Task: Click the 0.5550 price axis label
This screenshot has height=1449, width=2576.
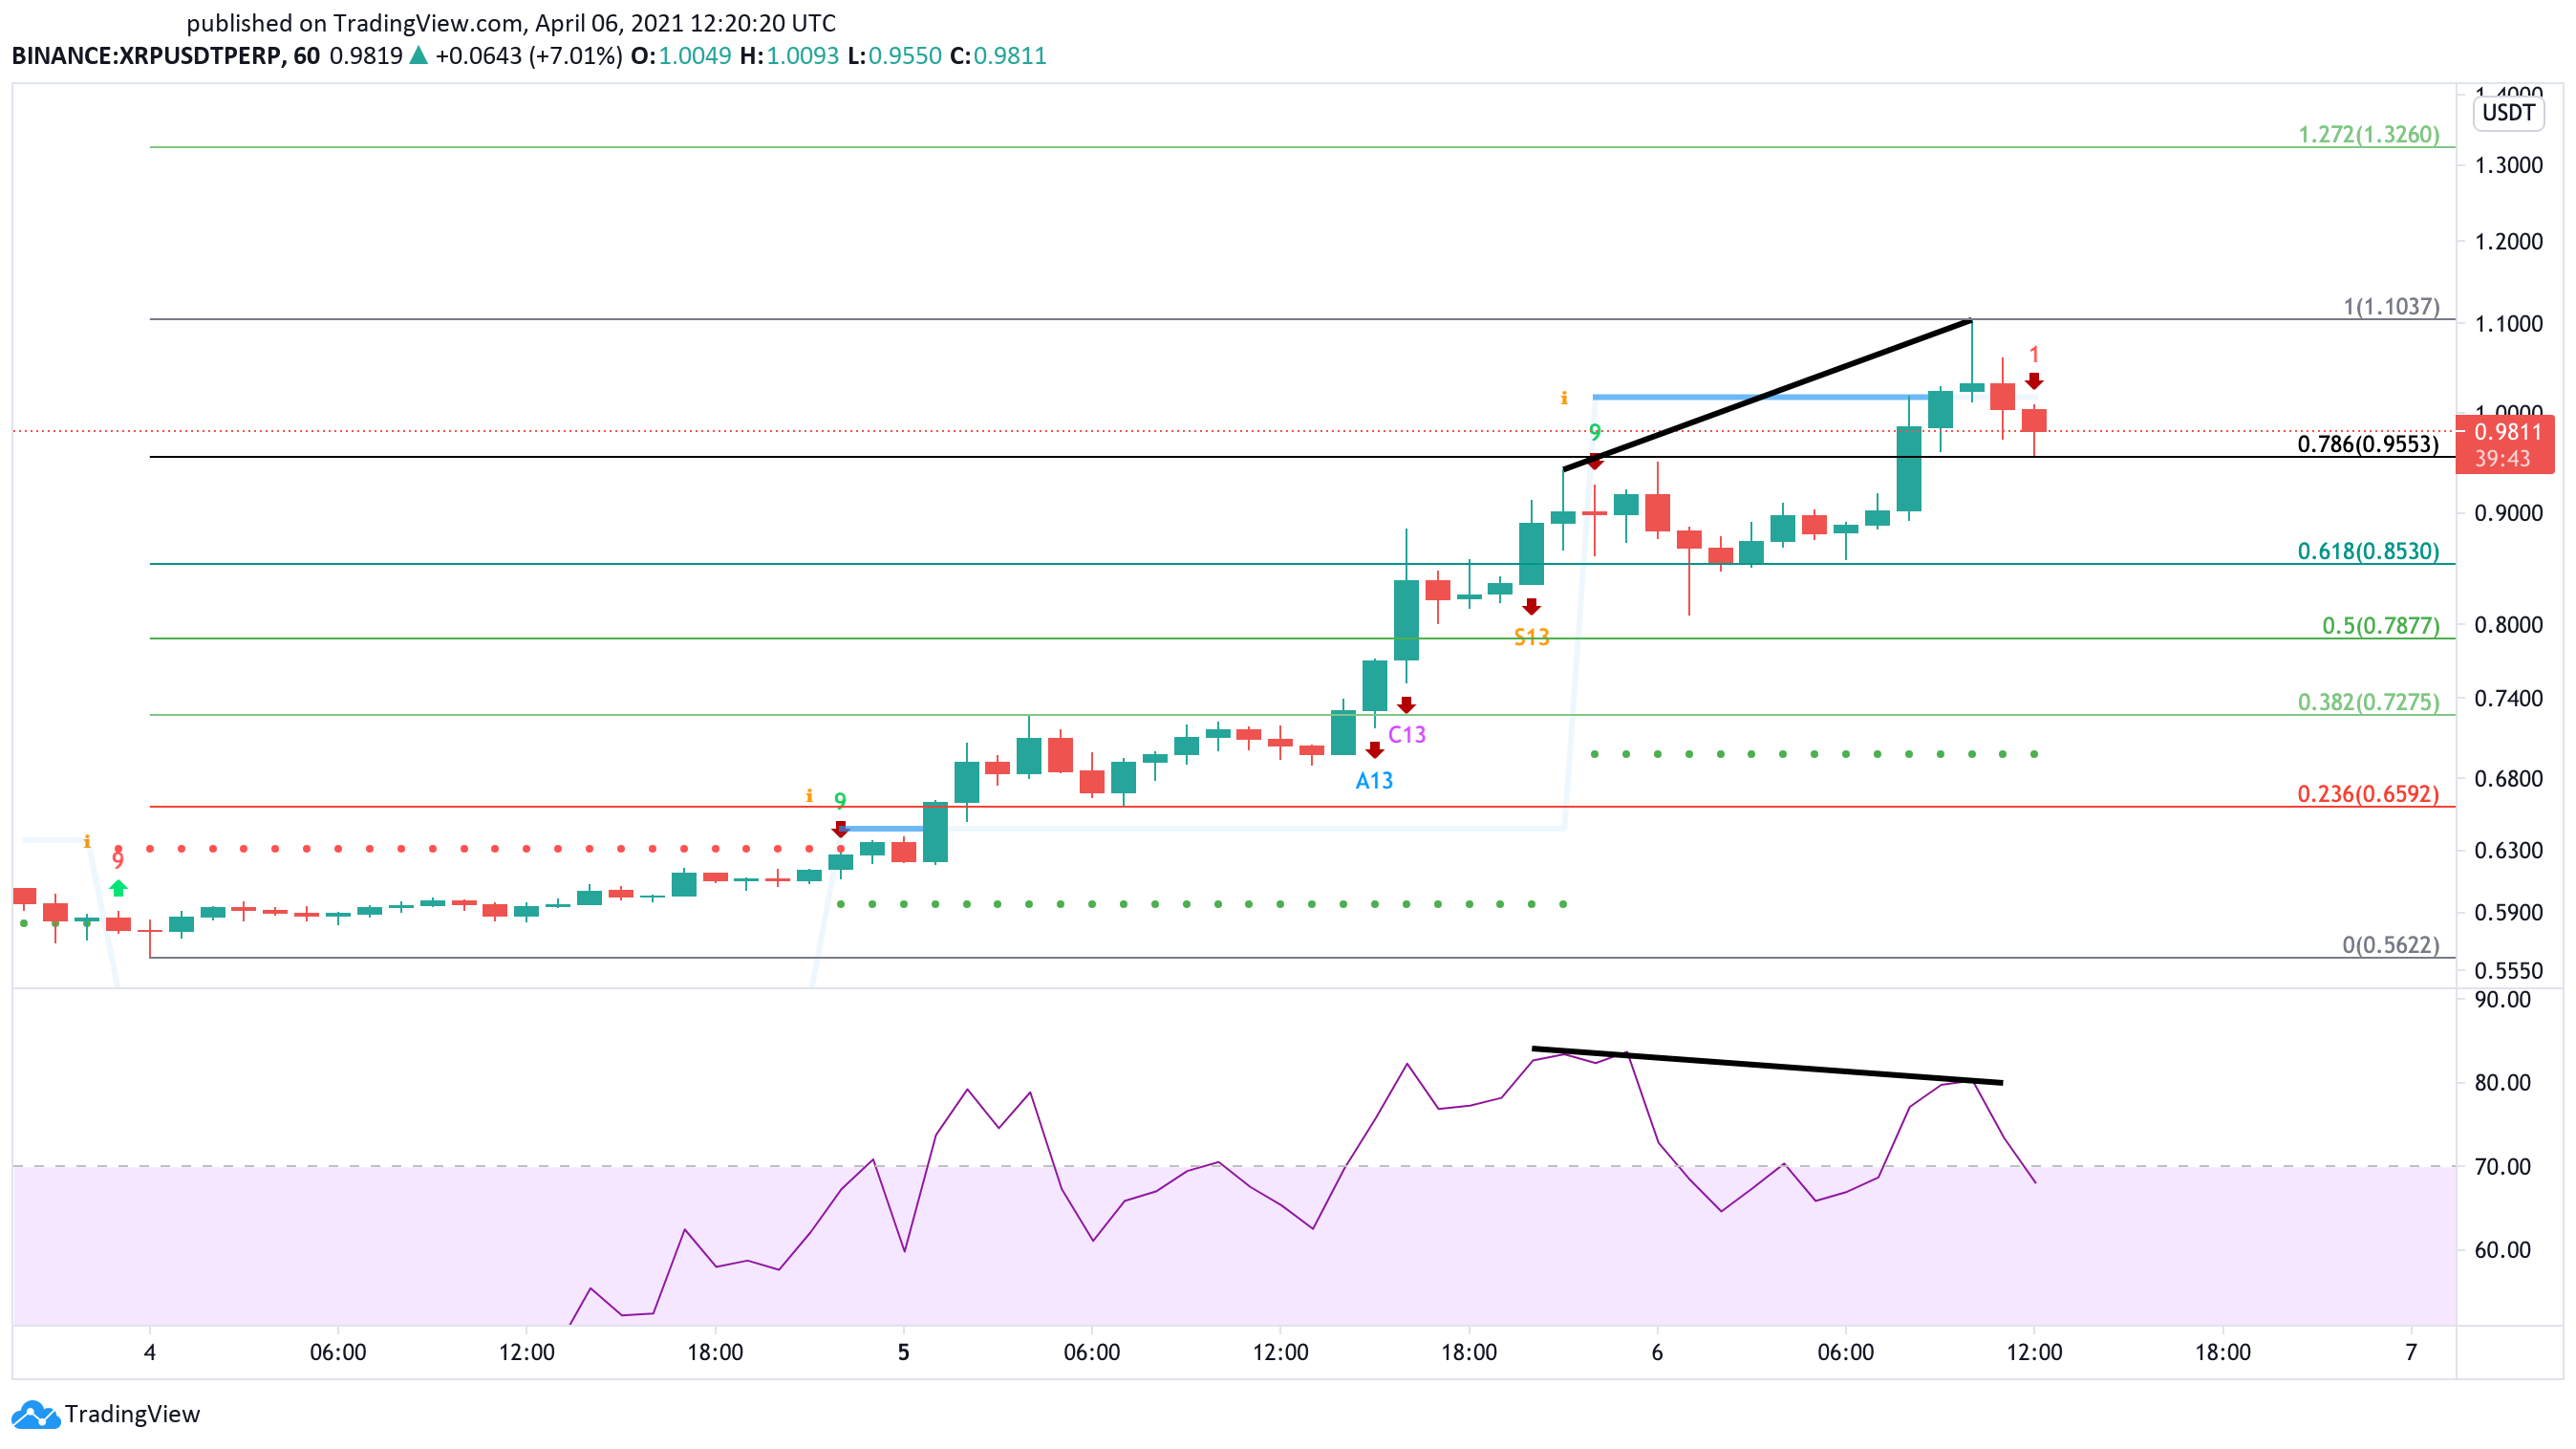Action: coord(2508,971)
